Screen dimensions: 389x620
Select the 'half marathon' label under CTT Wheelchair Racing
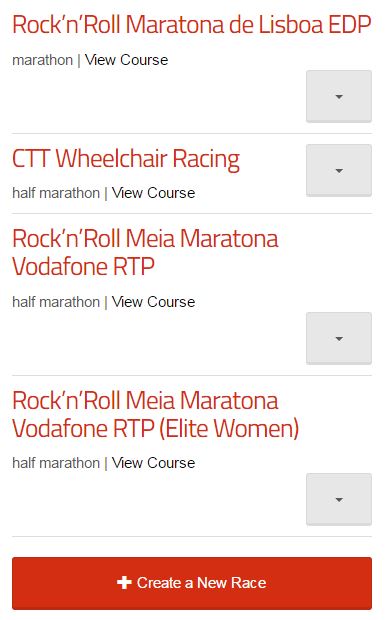pos(56,193)
